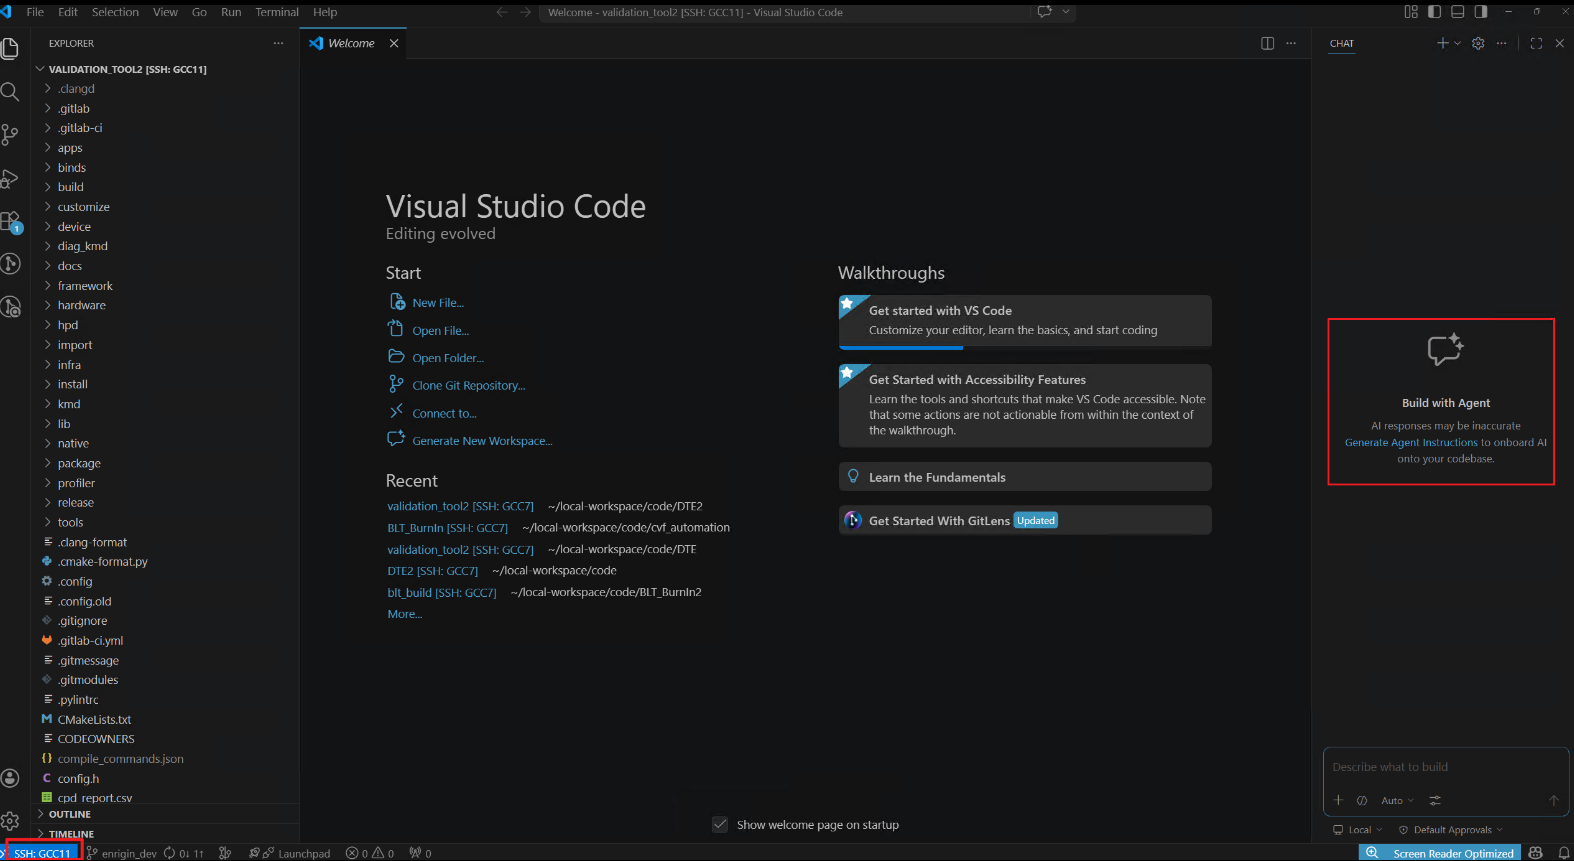Screen dimensions: 1574x861
Task: Open the Manage gear in activity bar
Action: [x=10, y=821]
